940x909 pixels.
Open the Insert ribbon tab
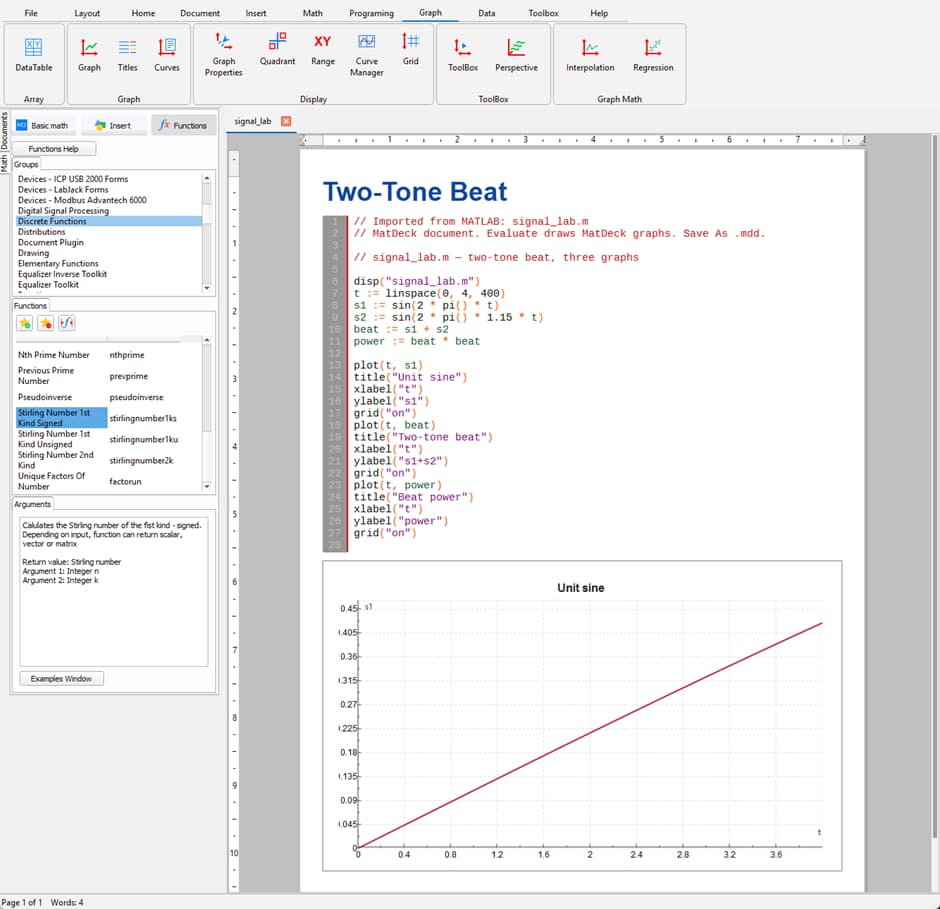click(x=255, y=13)
